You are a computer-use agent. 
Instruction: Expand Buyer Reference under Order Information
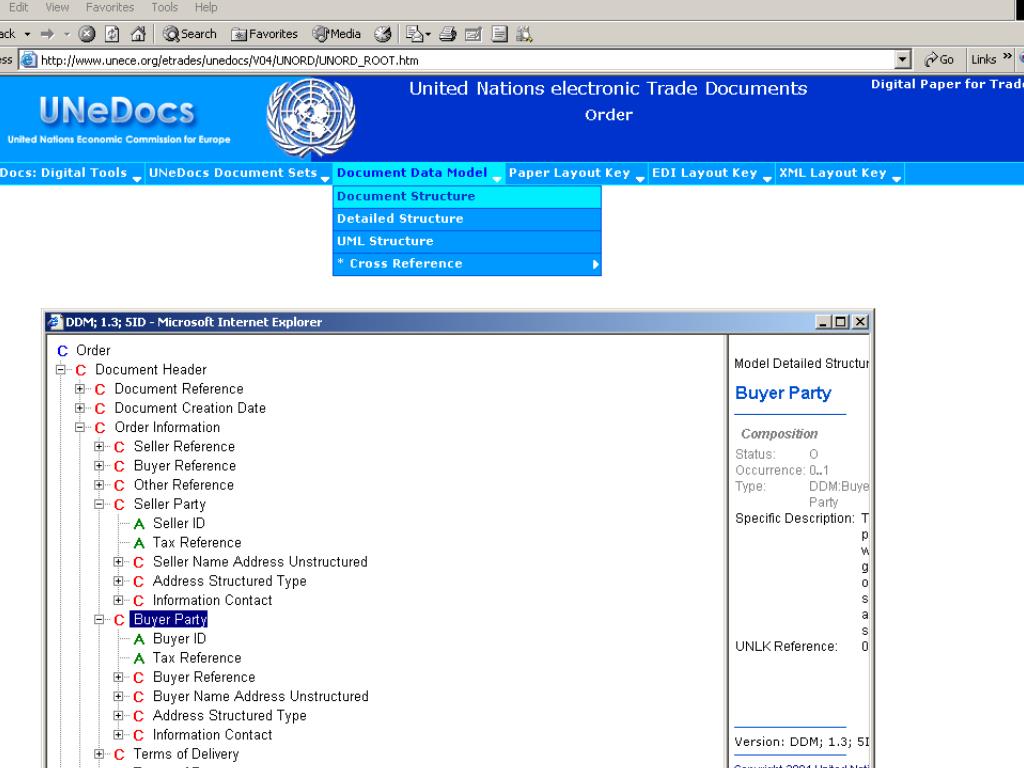point(99,466)
